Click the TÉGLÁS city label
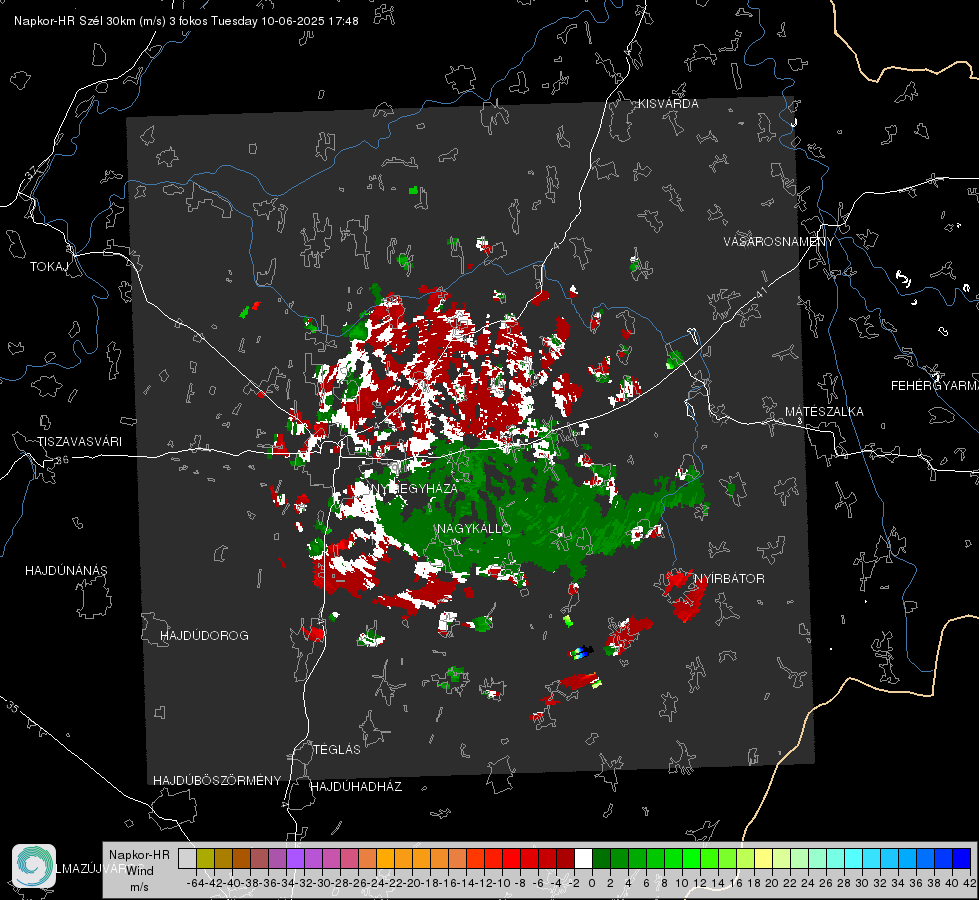979x900 pixels. click(337, 749)
